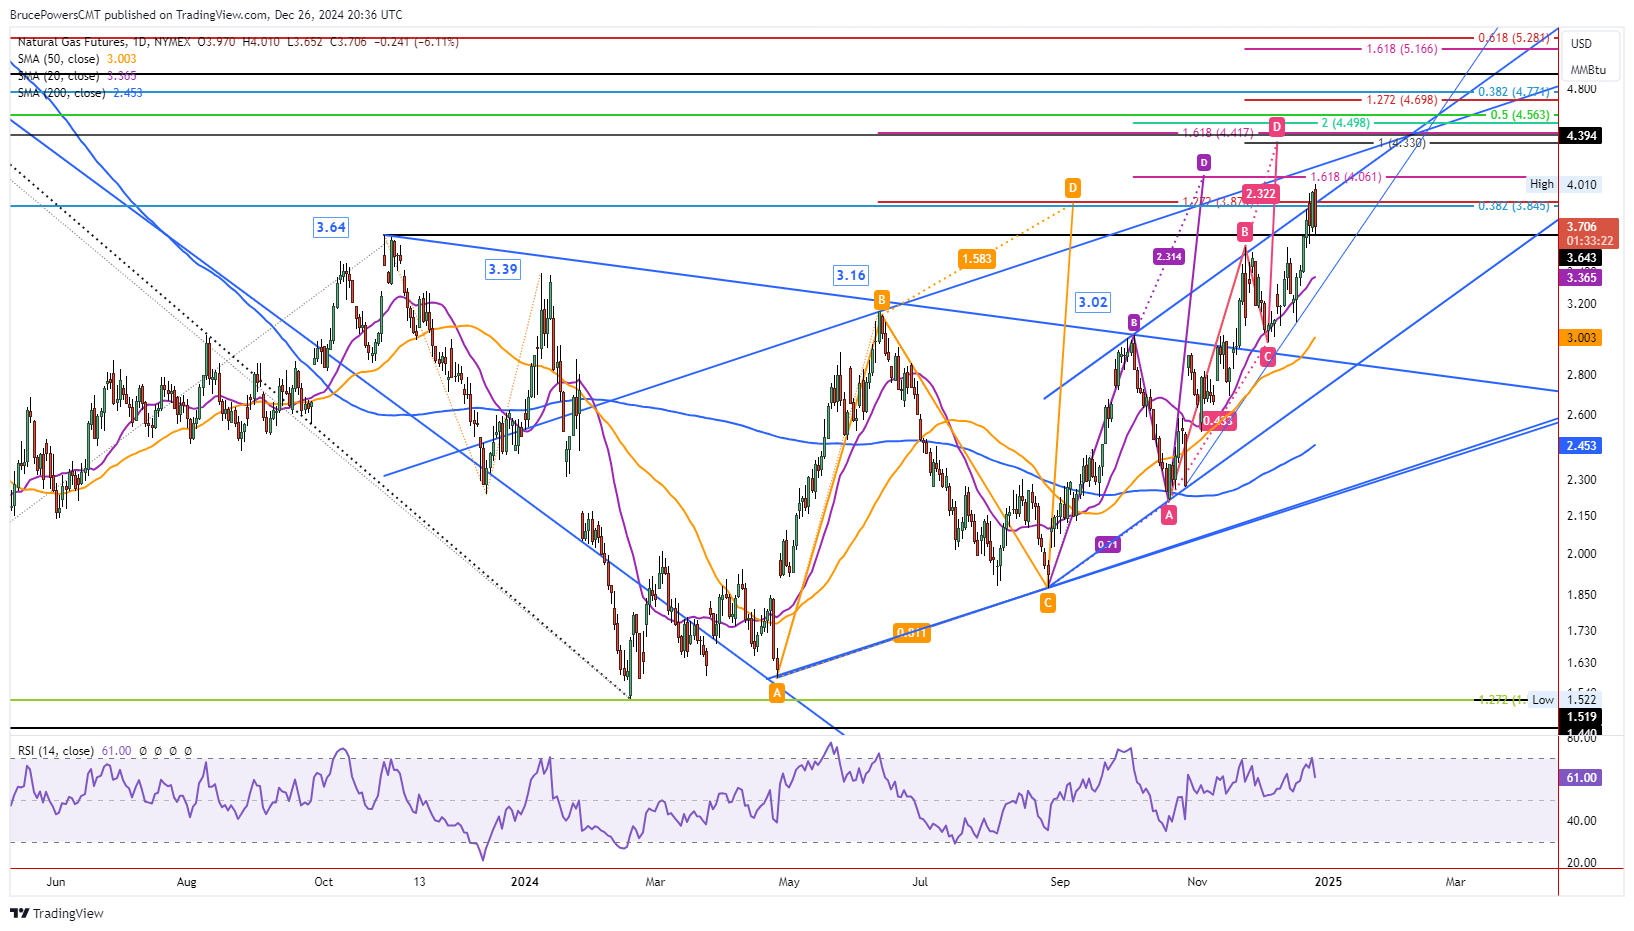Click the orange D pattern point
Image resolution: width=1634 pixels, height=931 pixels.
[x=1072, y=188]
